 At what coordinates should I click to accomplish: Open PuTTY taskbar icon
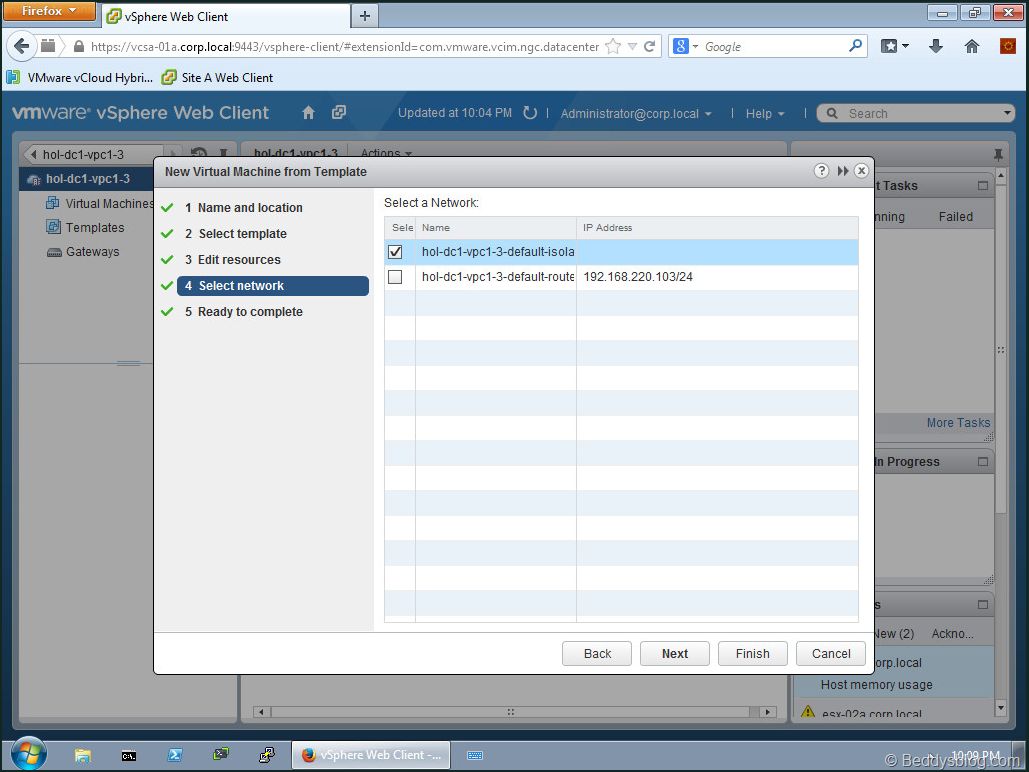click(266, 755)
